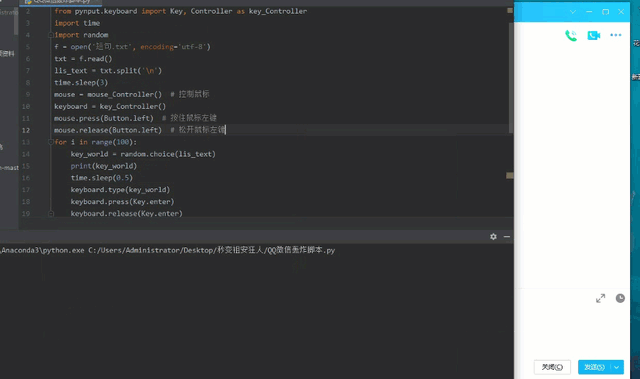Click the 发送(S) send button
The width and height of the screenshot is (640, 379).
[594, 367]
